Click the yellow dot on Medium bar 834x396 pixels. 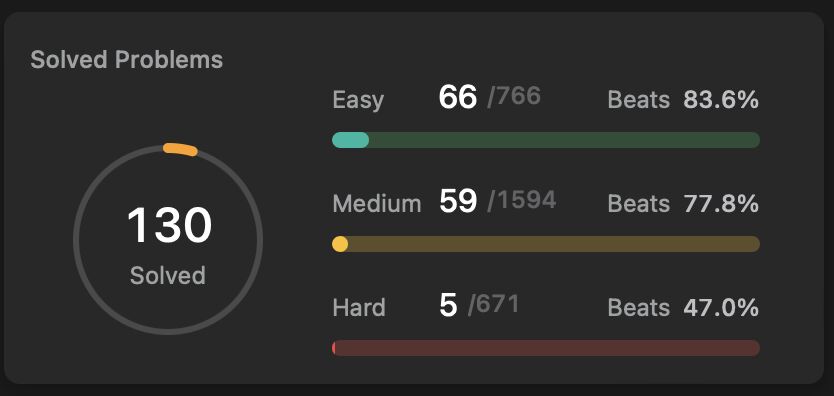pyautogui.click(x=340, y=245)
